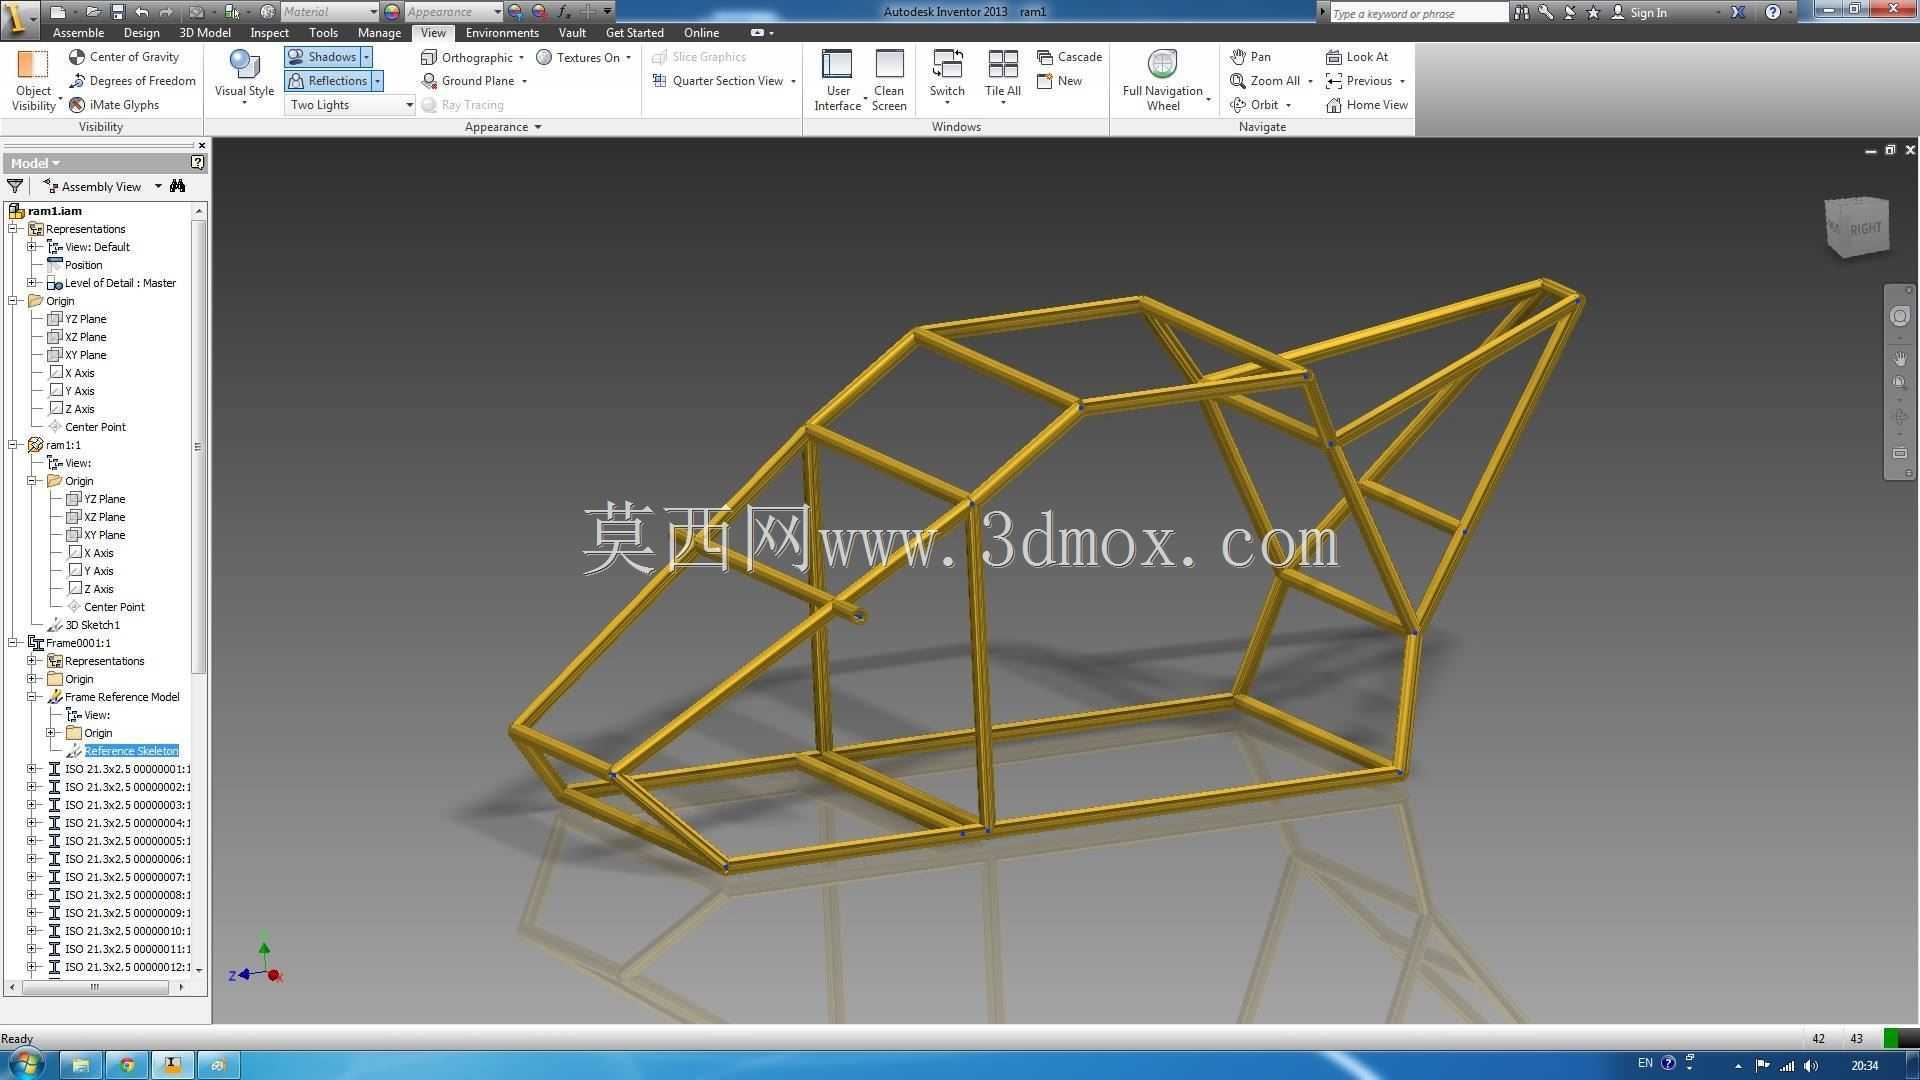Open the Assemble ribbon tab
1920x1080 pixels.
[x=78, y=33]
